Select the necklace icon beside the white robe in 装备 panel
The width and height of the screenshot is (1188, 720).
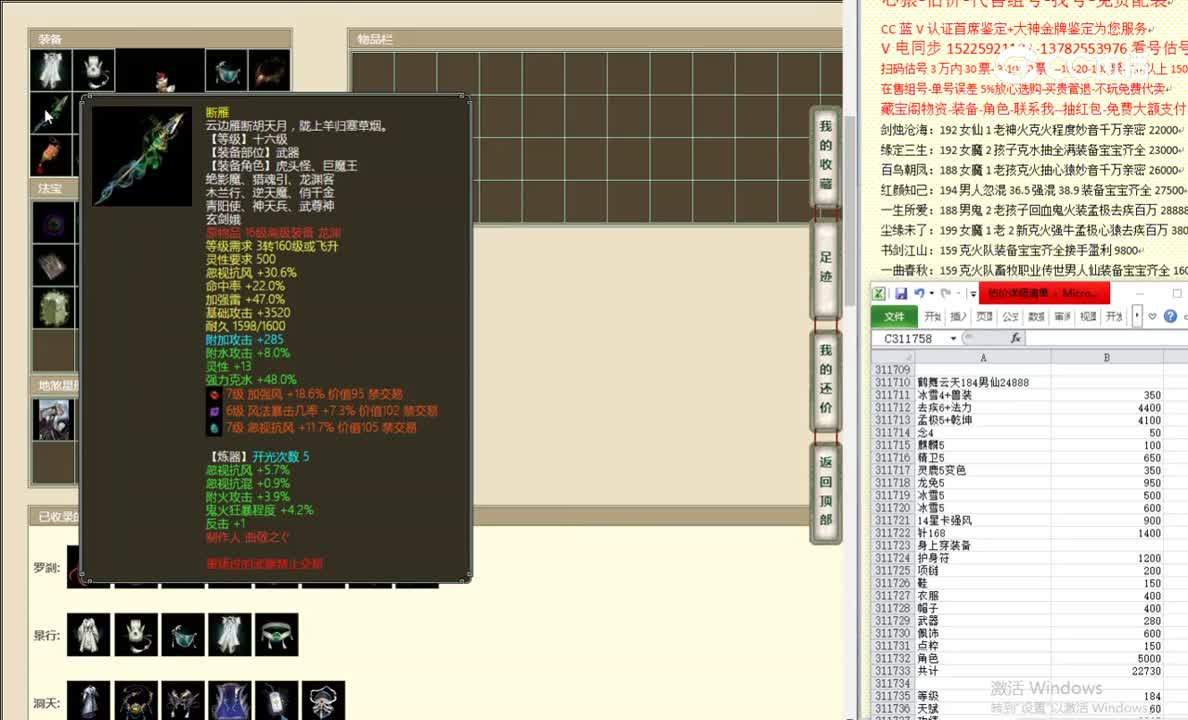click(x=95, y=70)
